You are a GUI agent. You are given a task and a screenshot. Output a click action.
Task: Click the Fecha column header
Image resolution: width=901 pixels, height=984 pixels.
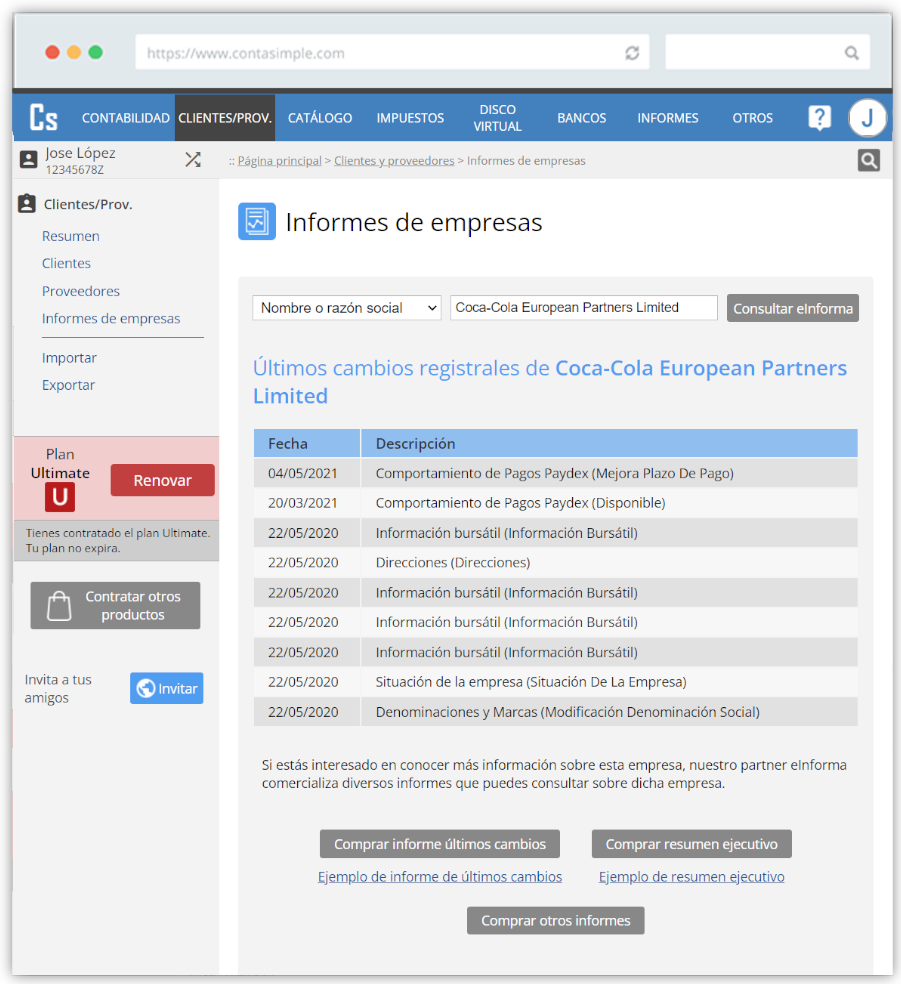coord(307,444)
